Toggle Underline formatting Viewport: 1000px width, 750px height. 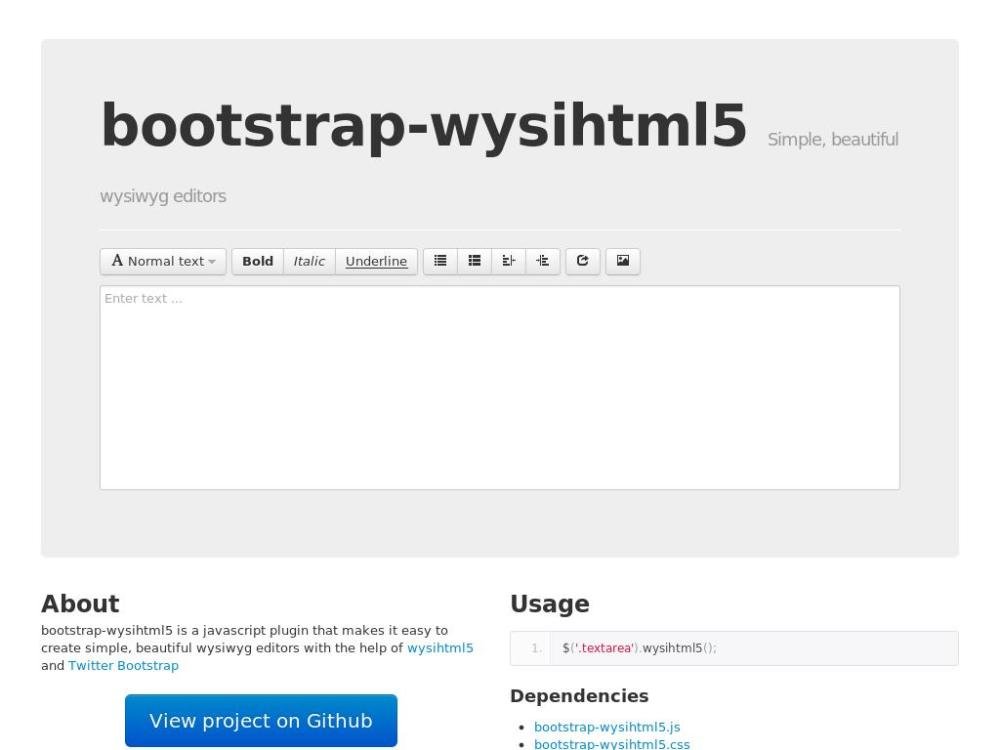(x=376, y=261)
